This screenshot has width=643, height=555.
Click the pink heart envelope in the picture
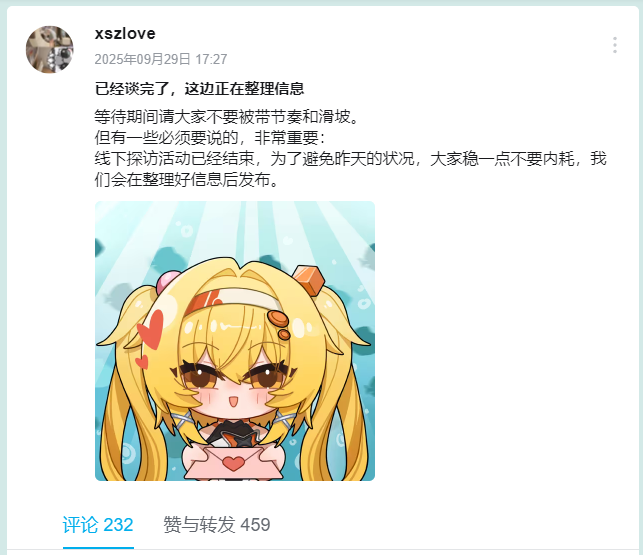(233, 463)
